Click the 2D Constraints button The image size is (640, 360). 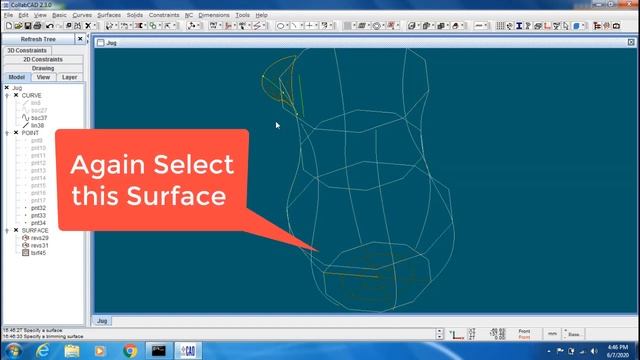pos(43,59)
